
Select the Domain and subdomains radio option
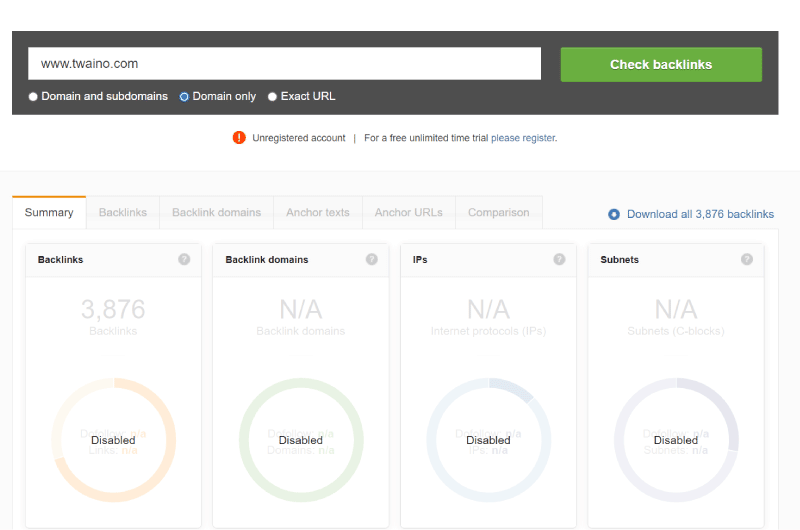(x=33, y=96)
